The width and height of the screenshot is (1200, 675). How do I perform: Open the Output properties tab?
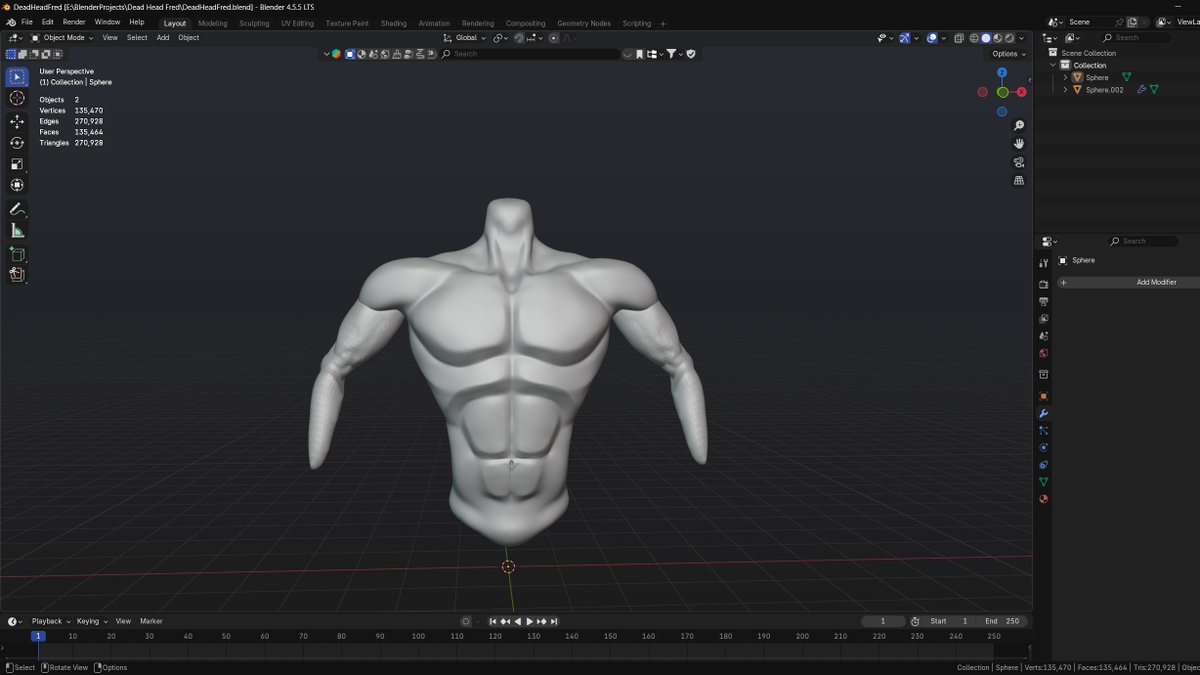[1043, 301]
